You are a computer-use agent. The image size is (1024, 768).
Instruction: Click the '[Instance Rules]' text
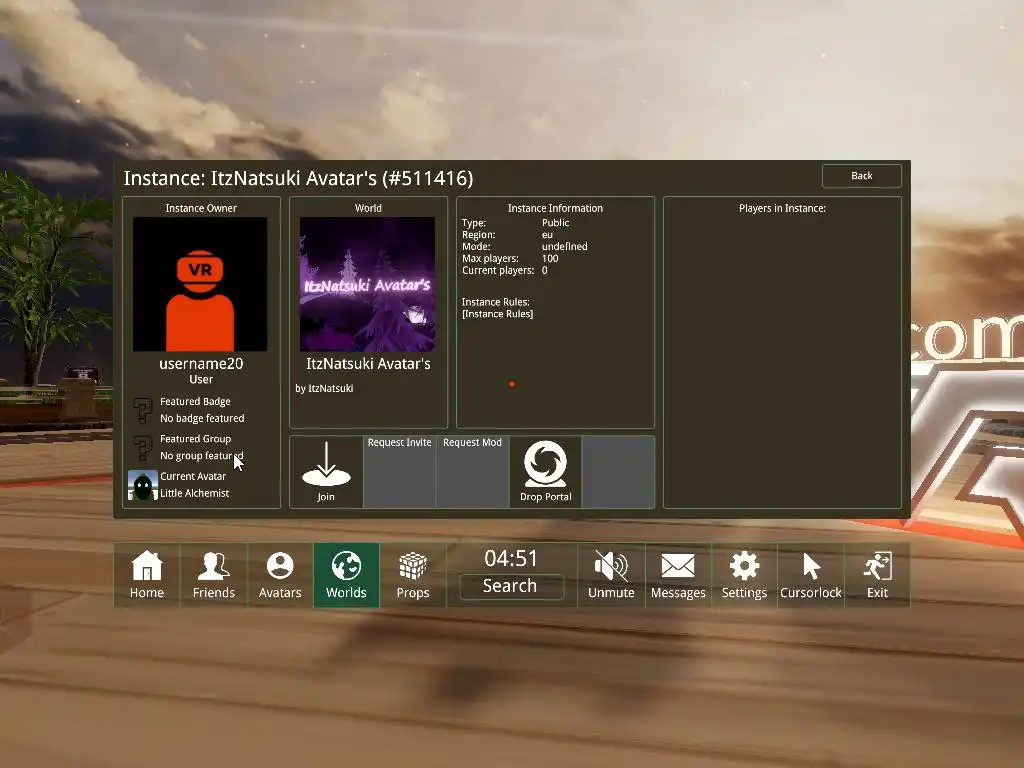click(498, 314)
